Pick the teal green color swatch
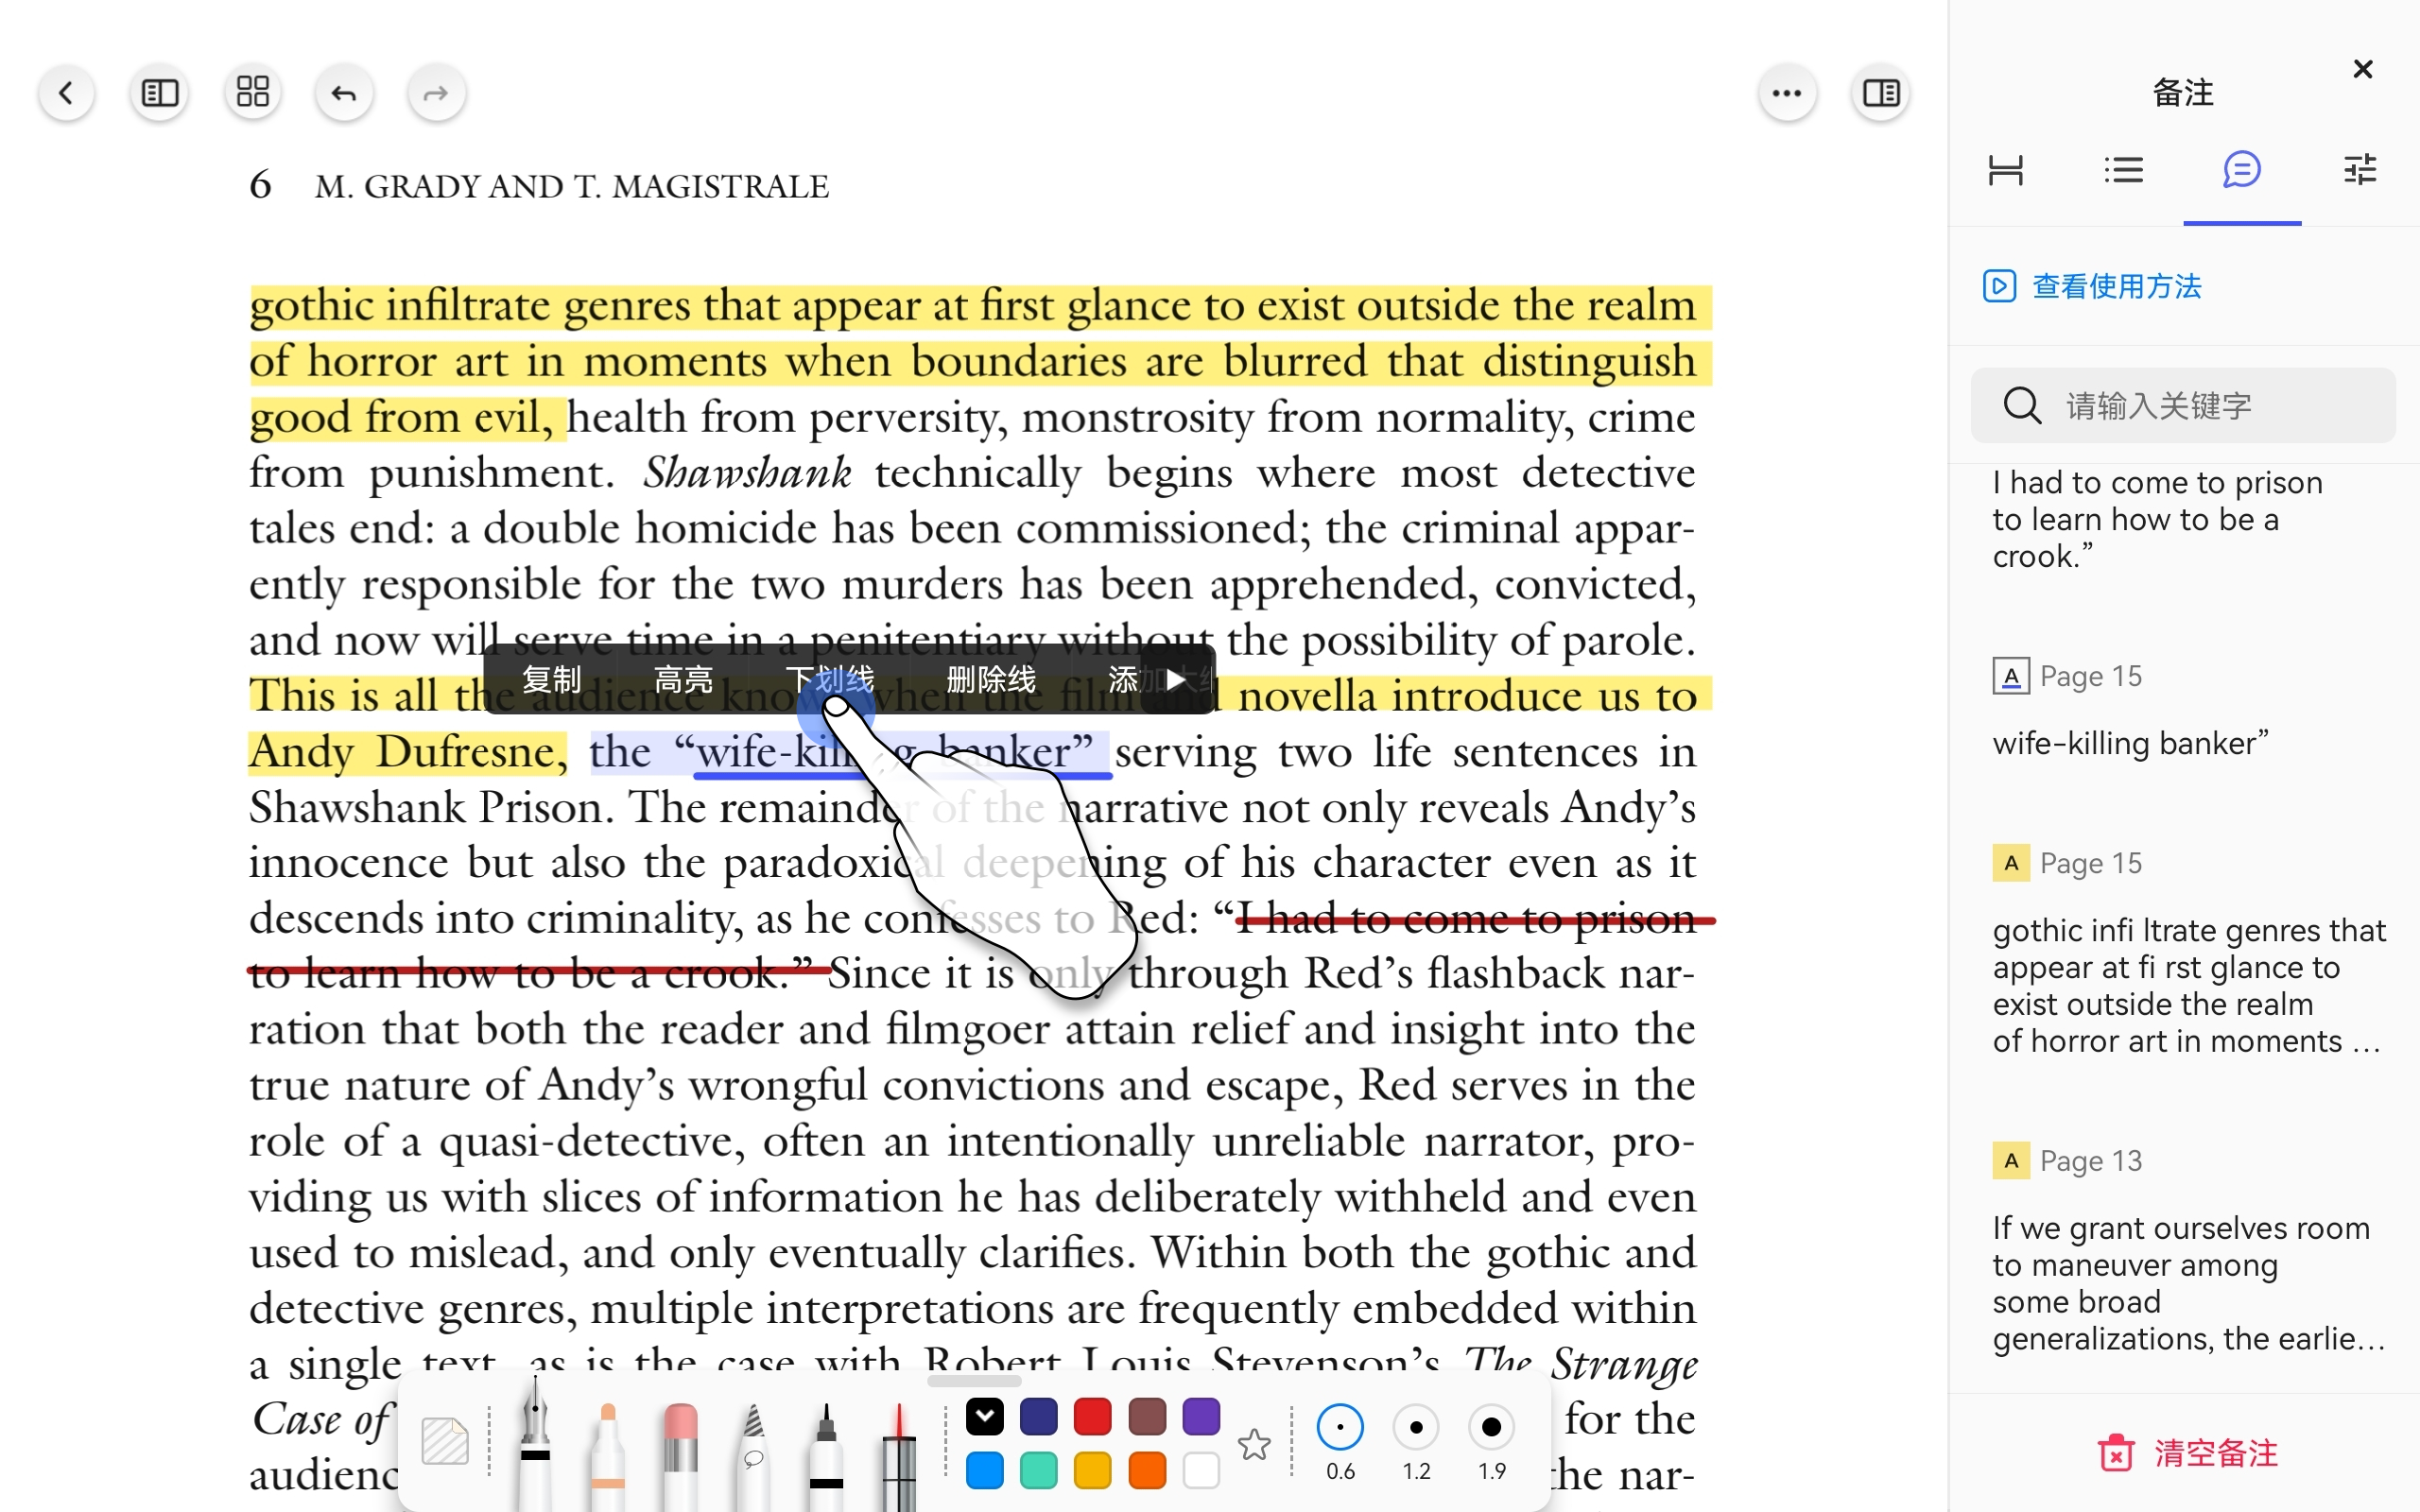This screenshot has height=1512, width=2420. tap(1038, 1471)
